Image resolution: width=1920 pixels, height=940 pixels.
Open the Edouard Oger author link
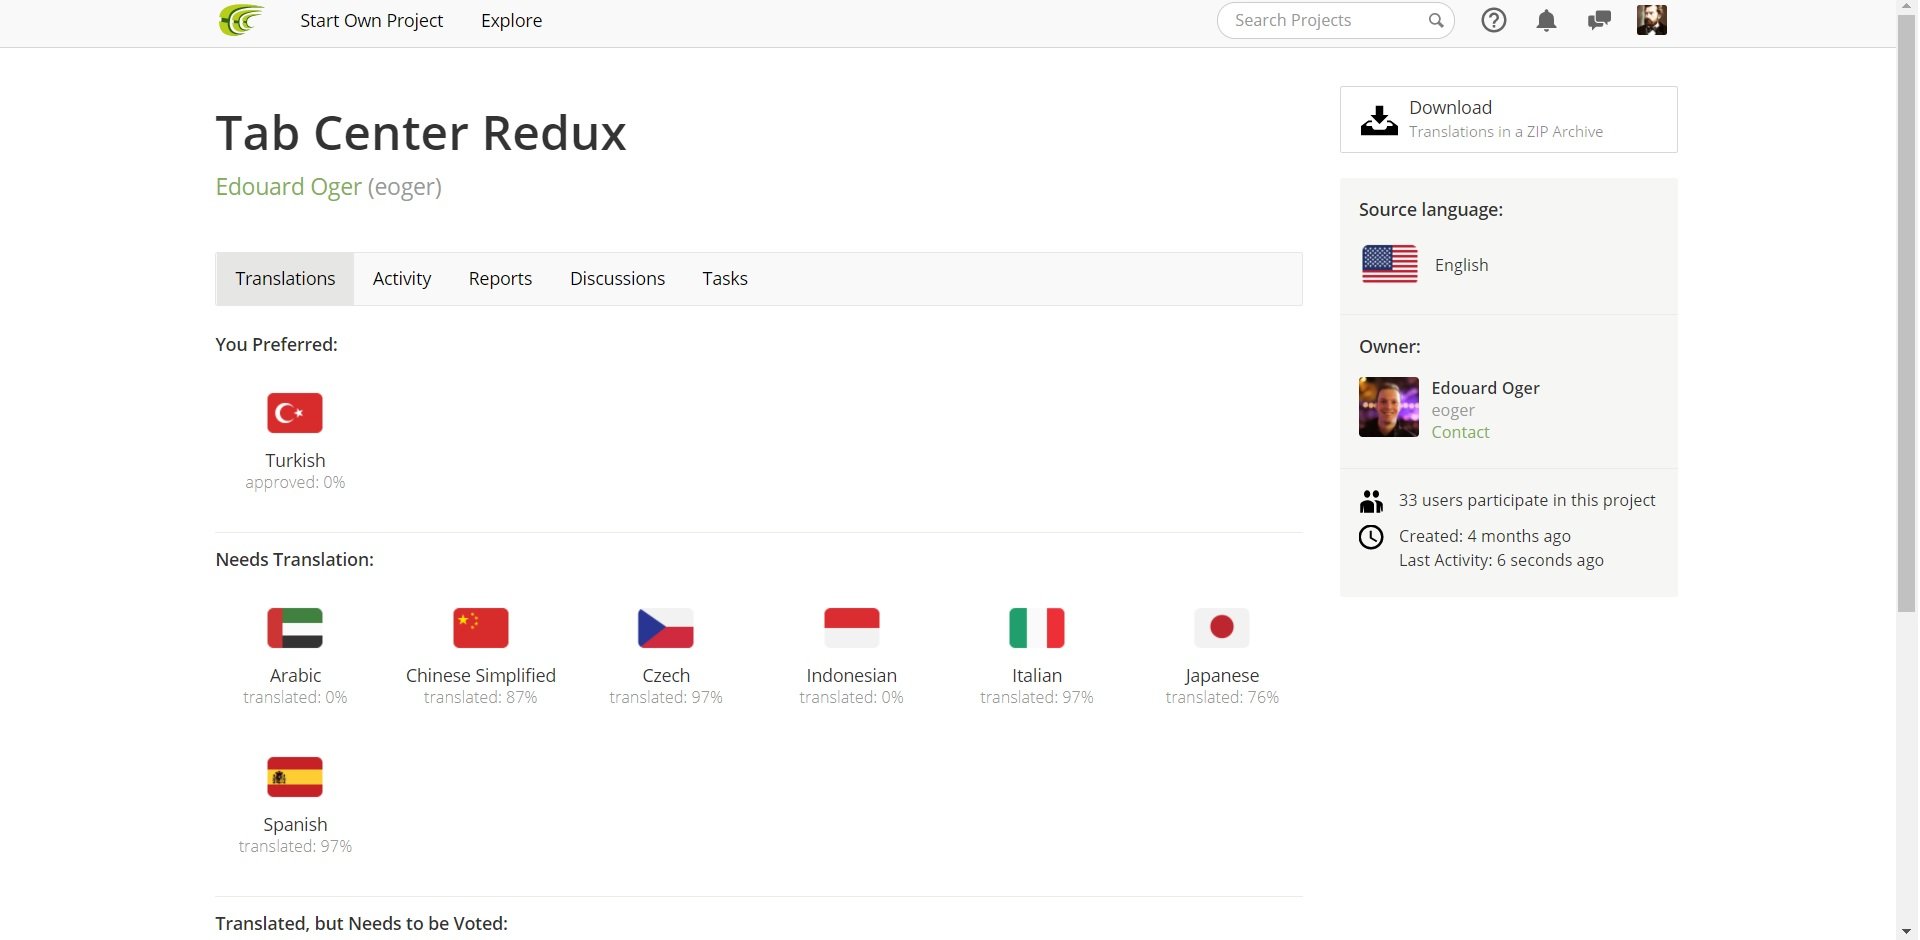click(x=289, y=187)
